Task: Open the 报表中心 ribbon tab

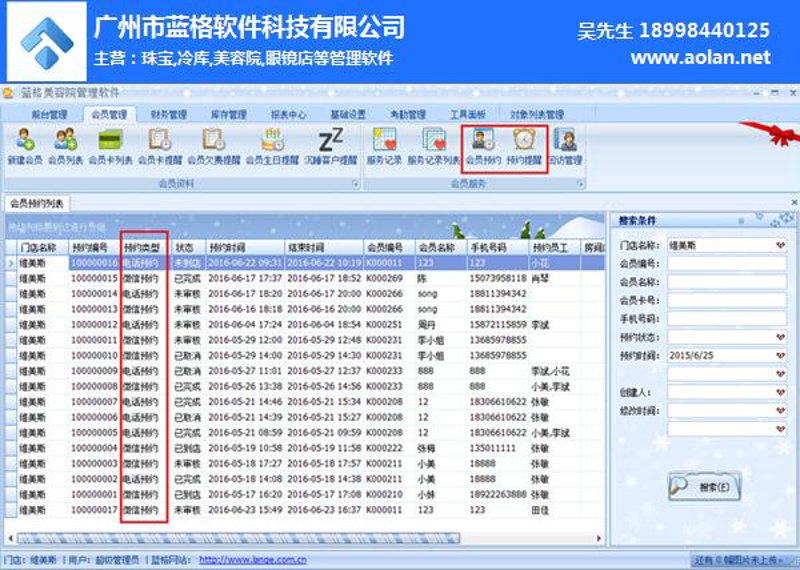Action: pos(288,114)
